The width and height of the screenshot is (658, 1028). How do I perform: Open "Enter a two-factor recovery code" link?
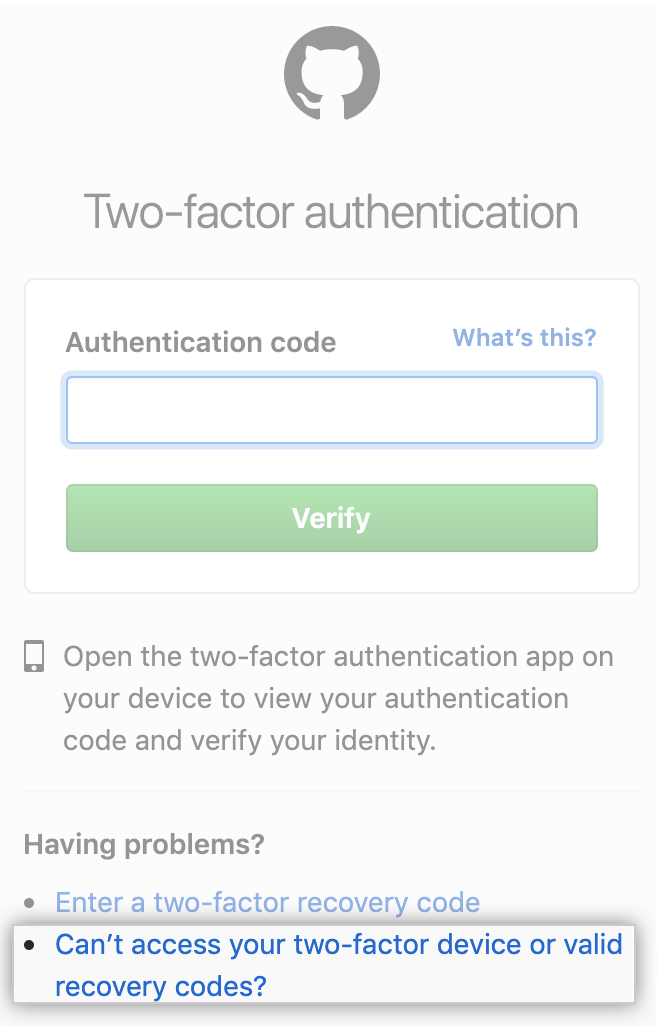click(267, 903)
